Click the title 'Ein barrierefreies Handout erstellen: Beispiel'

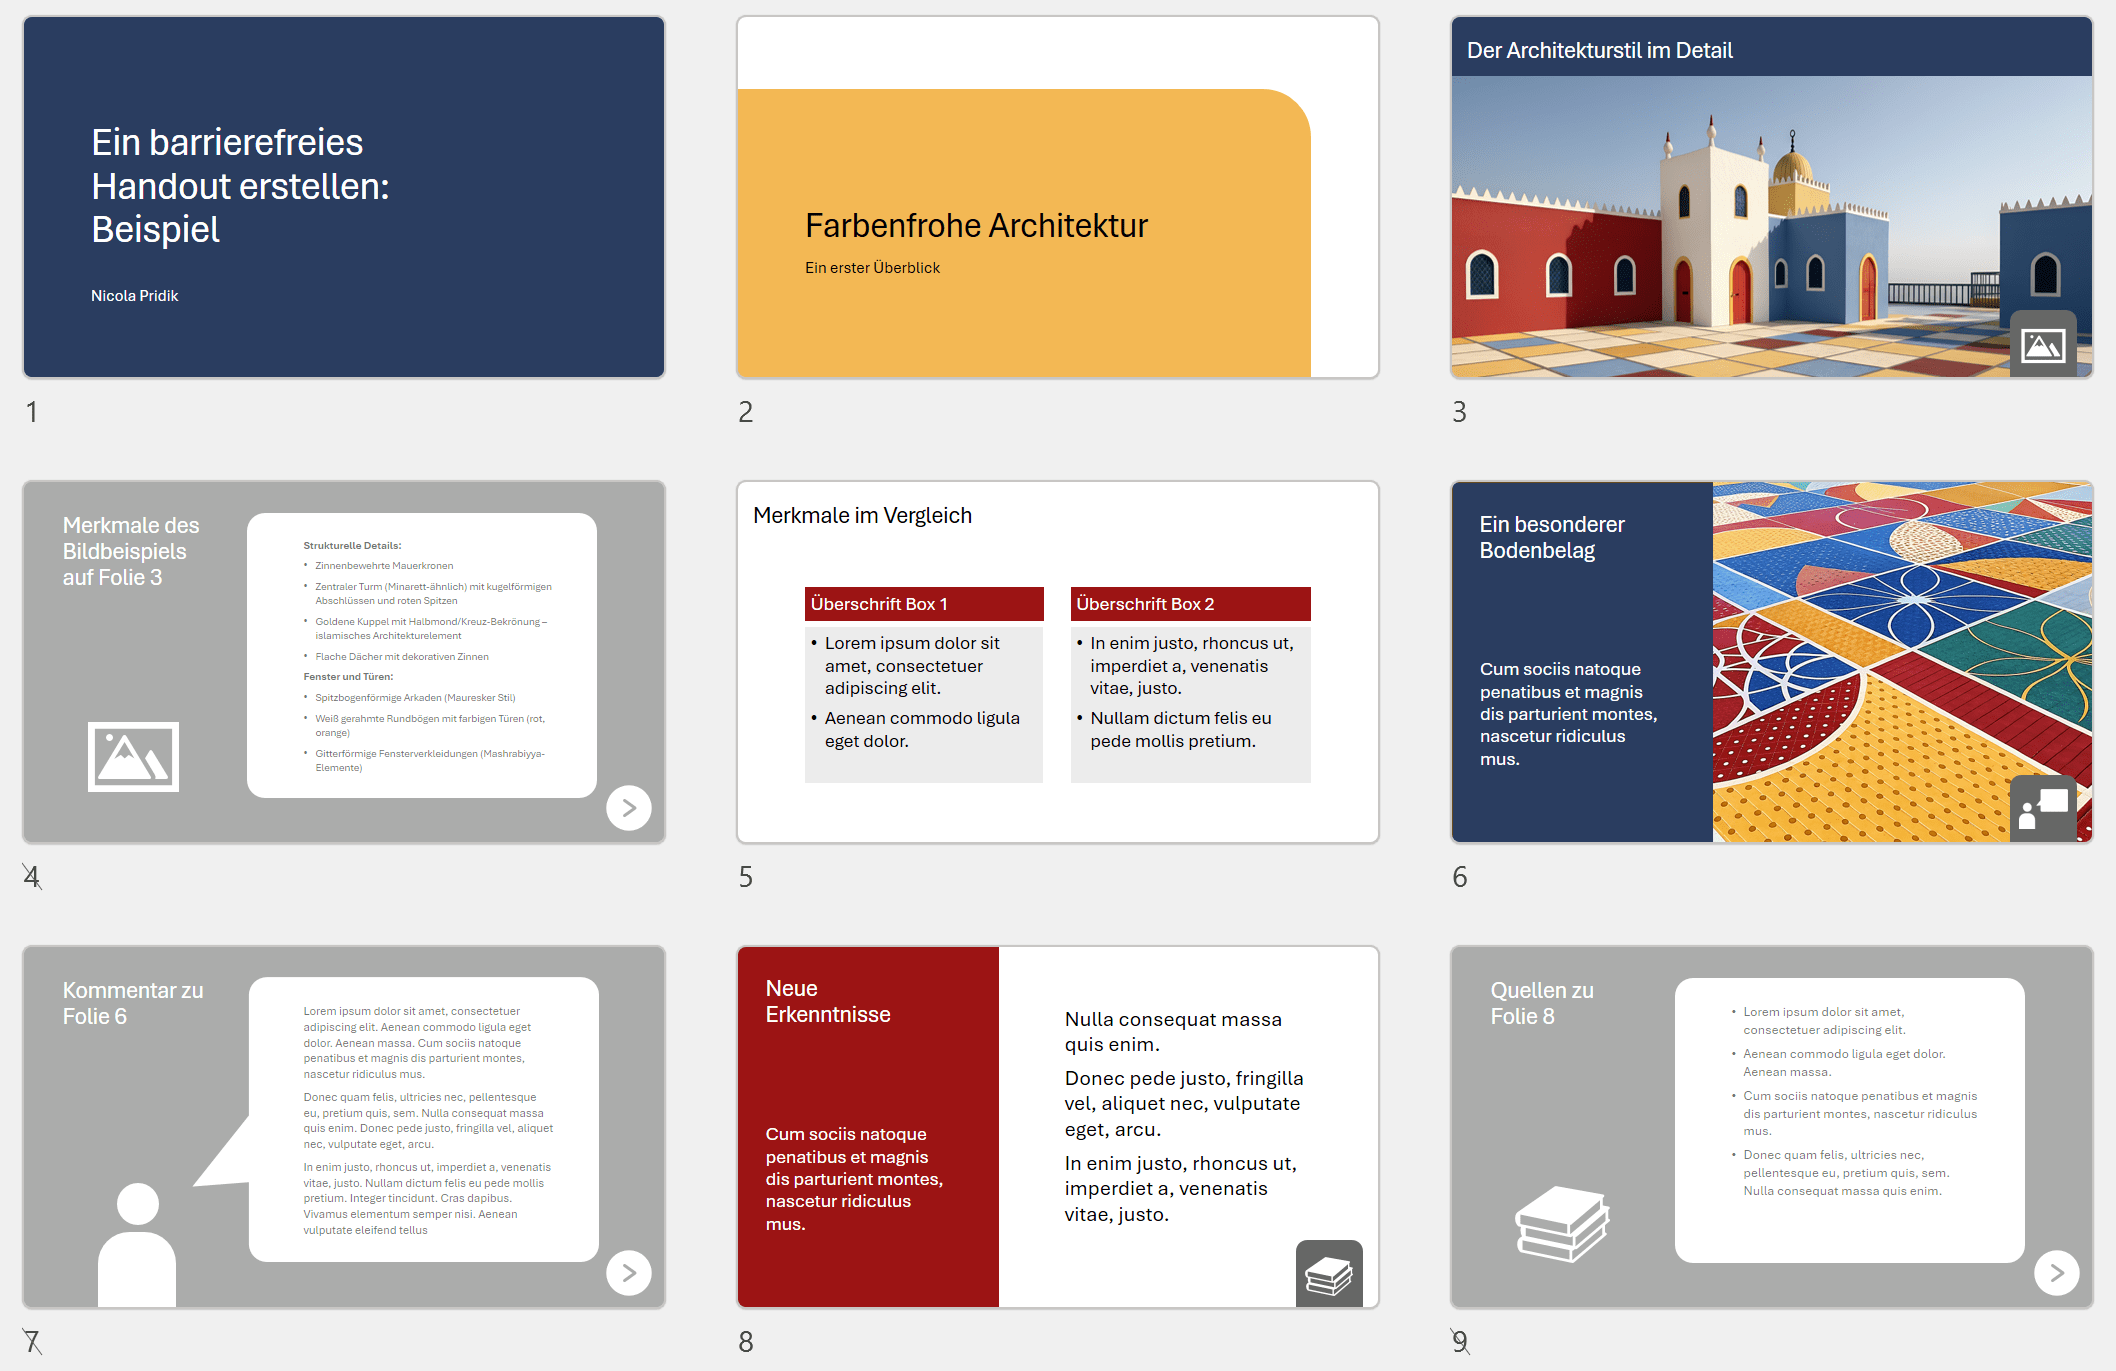pos(241,186)
